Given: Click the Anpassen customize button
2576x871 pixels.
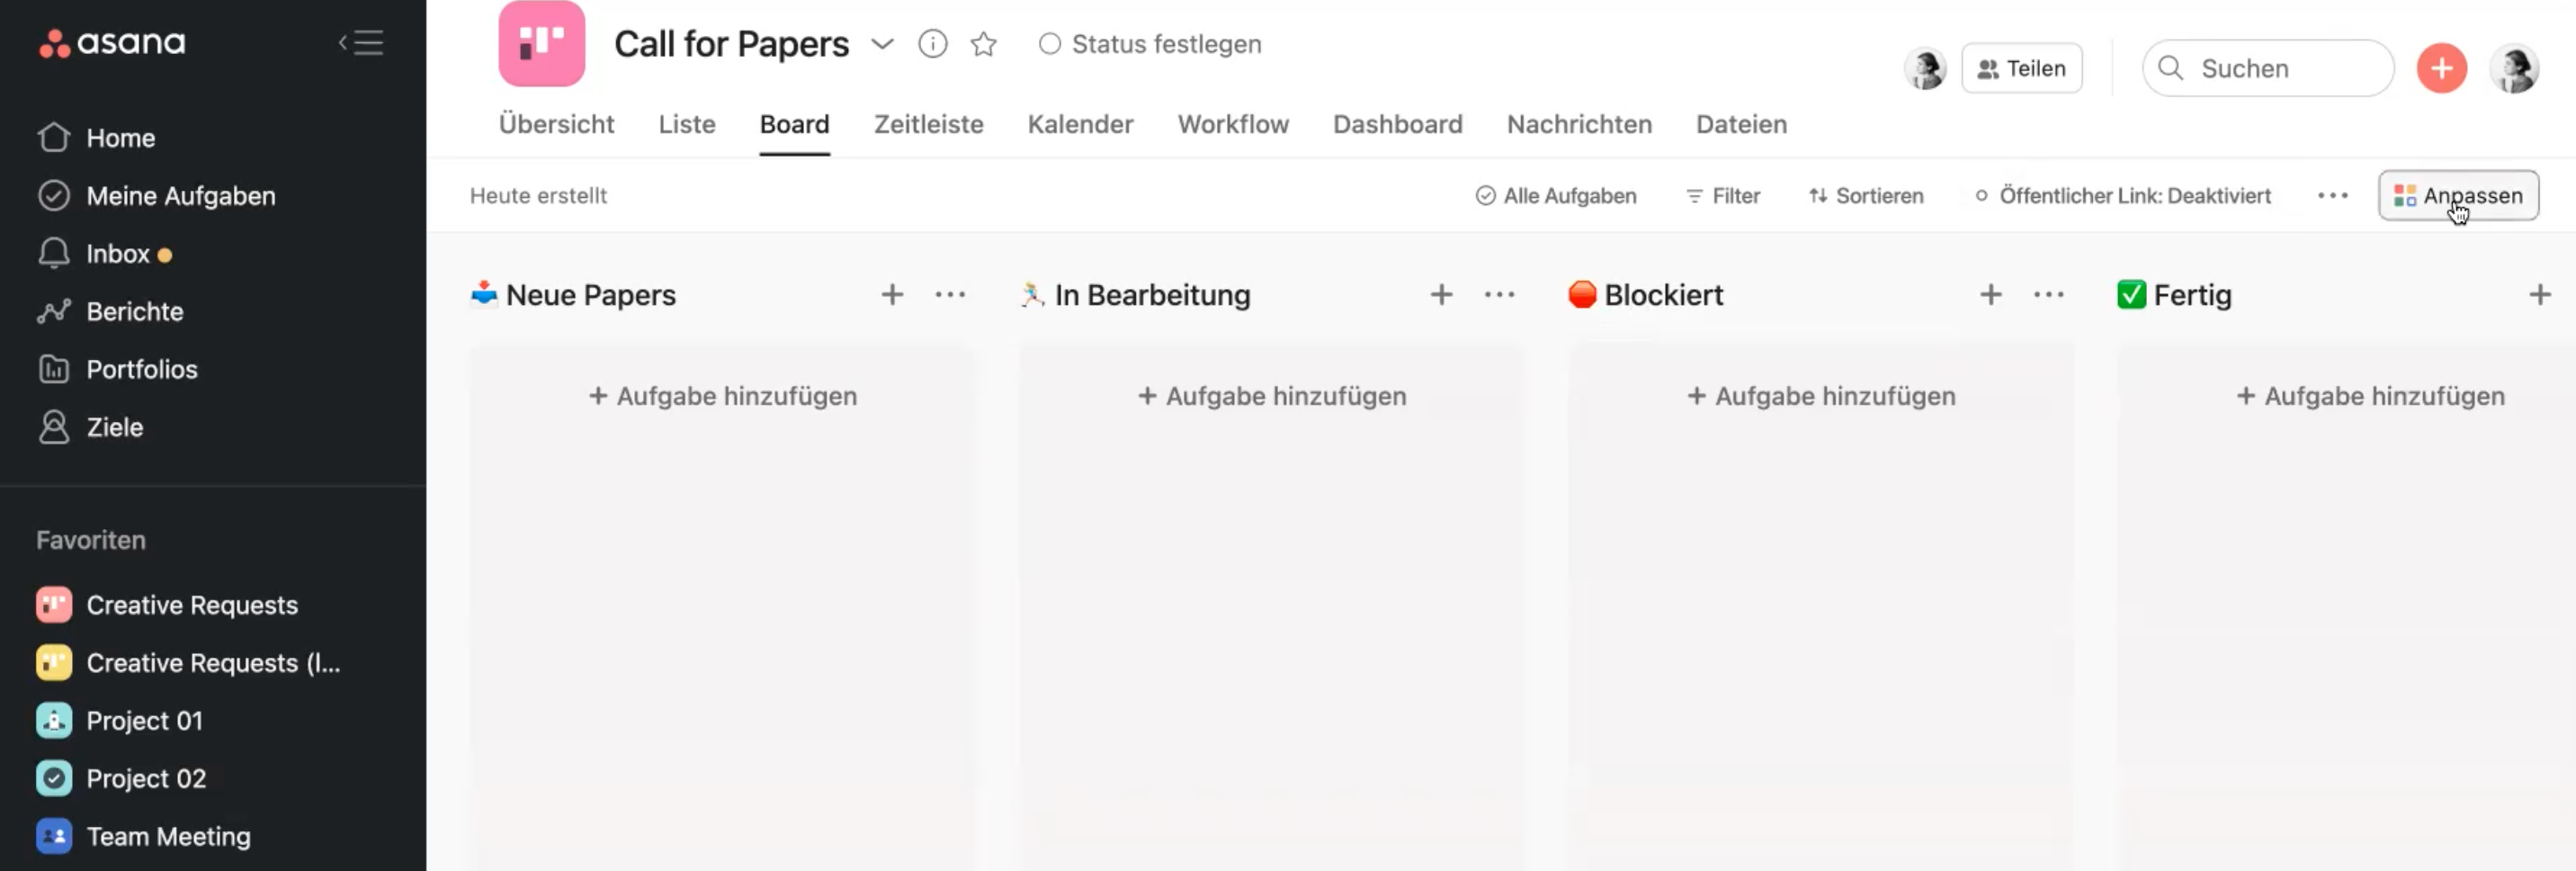Looking at the screenshot, I should coord(2458,196).
